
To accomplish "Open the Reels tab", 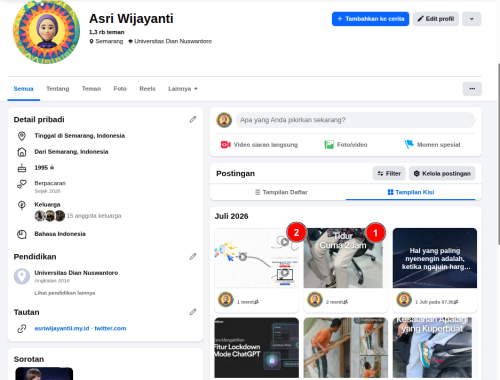I will pyautogui.click(x=147, y=89).
